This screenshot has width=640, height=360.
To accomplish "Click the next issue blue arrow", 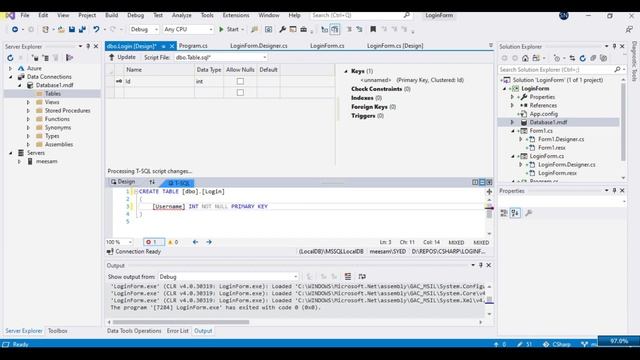I will (209, 242).
